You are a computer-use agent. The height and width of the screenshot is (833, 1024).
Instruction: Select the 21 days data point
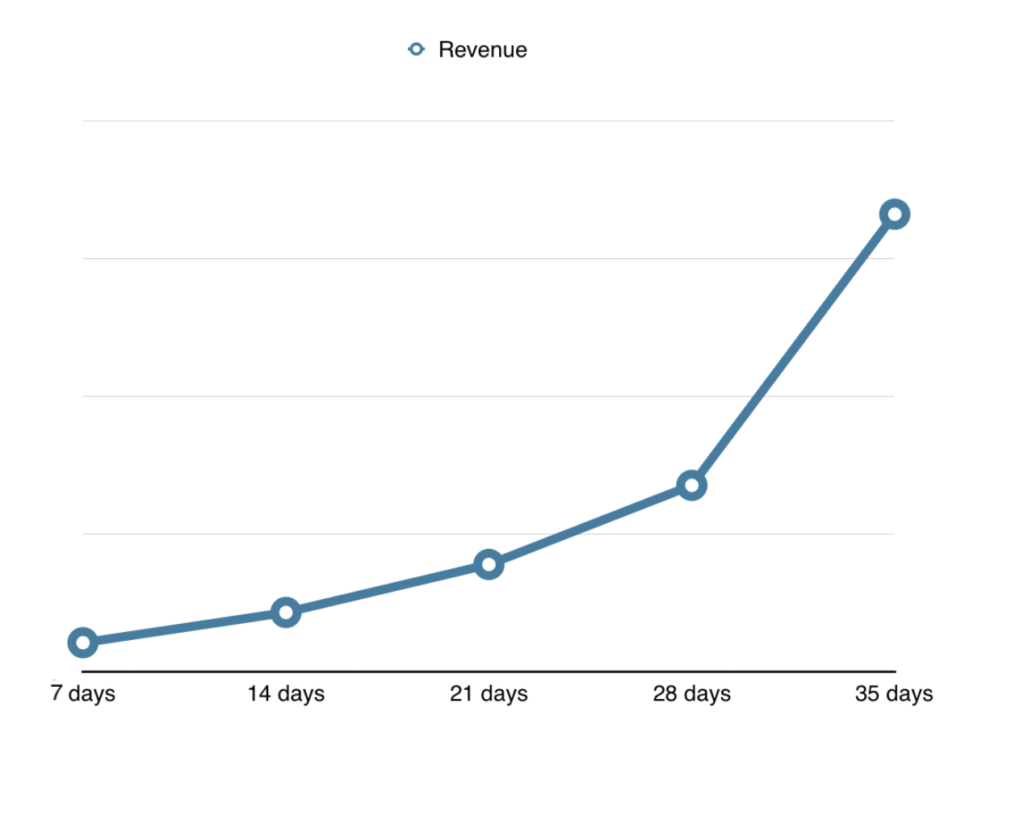(x=489, y=565)
